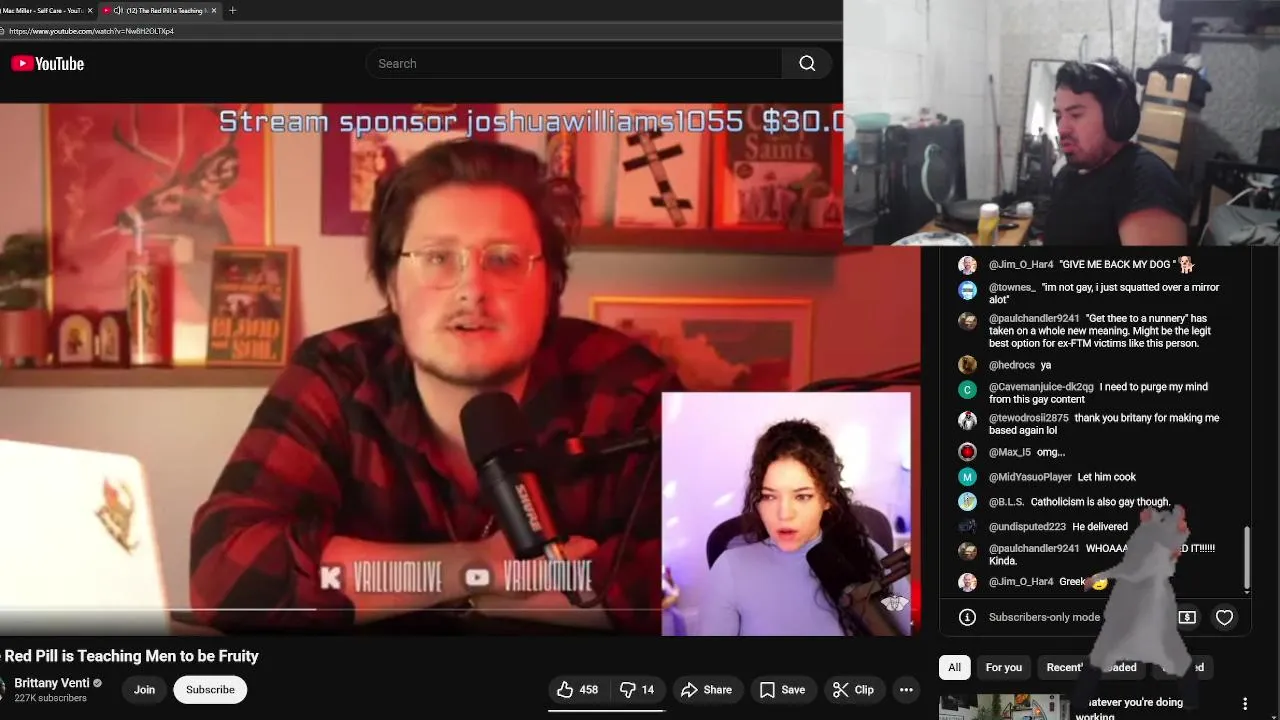Viewport: 1280px width, 720px height.
Task: Subscribe to Brittany Venti
Action: (210, 690)
